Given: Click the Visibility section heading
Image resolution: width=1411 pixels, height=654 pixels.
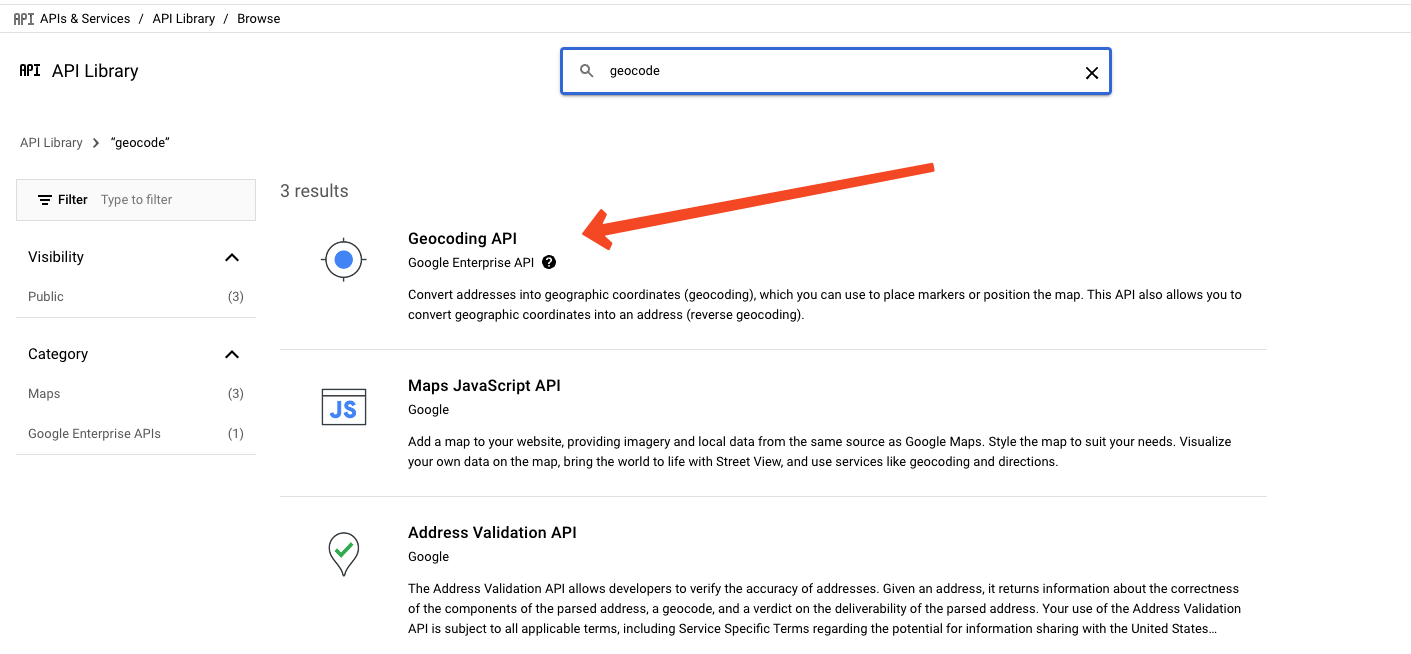Looking at the screenshot, I should click(x=56, y=257).
